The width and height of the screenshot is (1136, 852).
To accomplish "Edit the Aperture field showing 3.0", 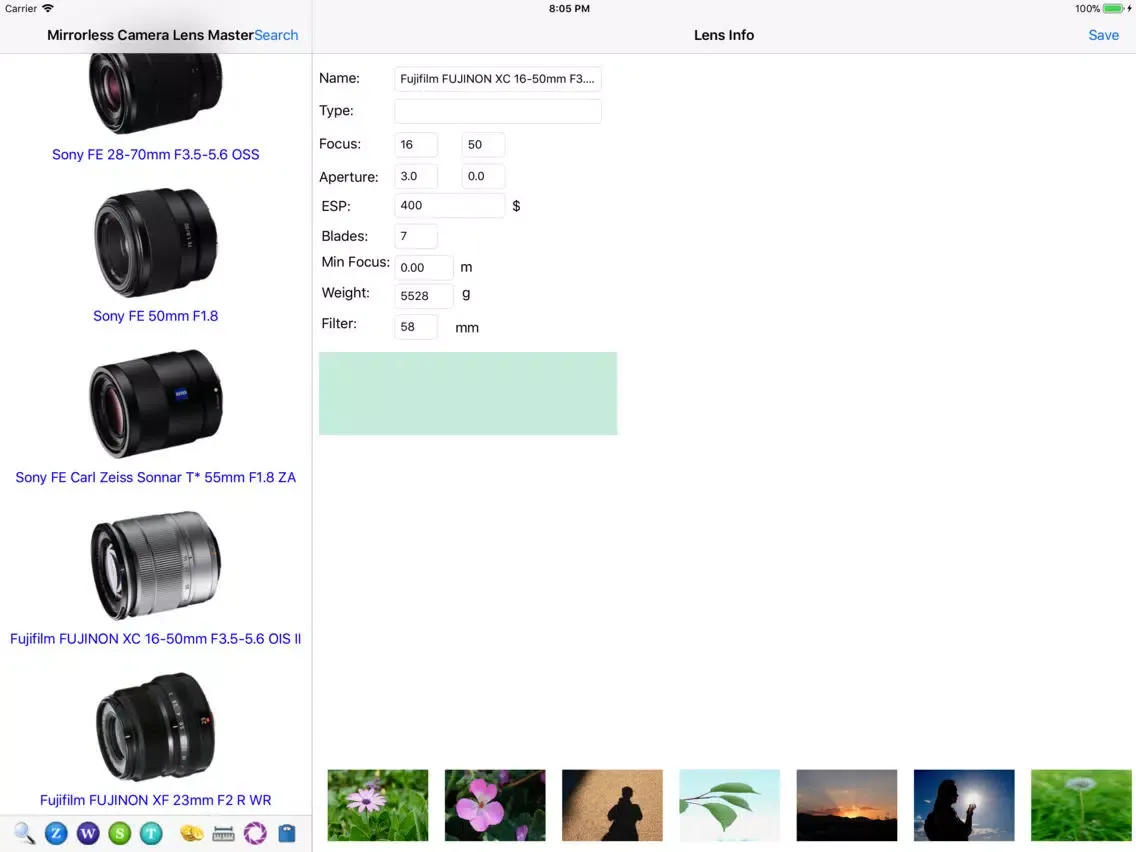I will coord(416,176).
